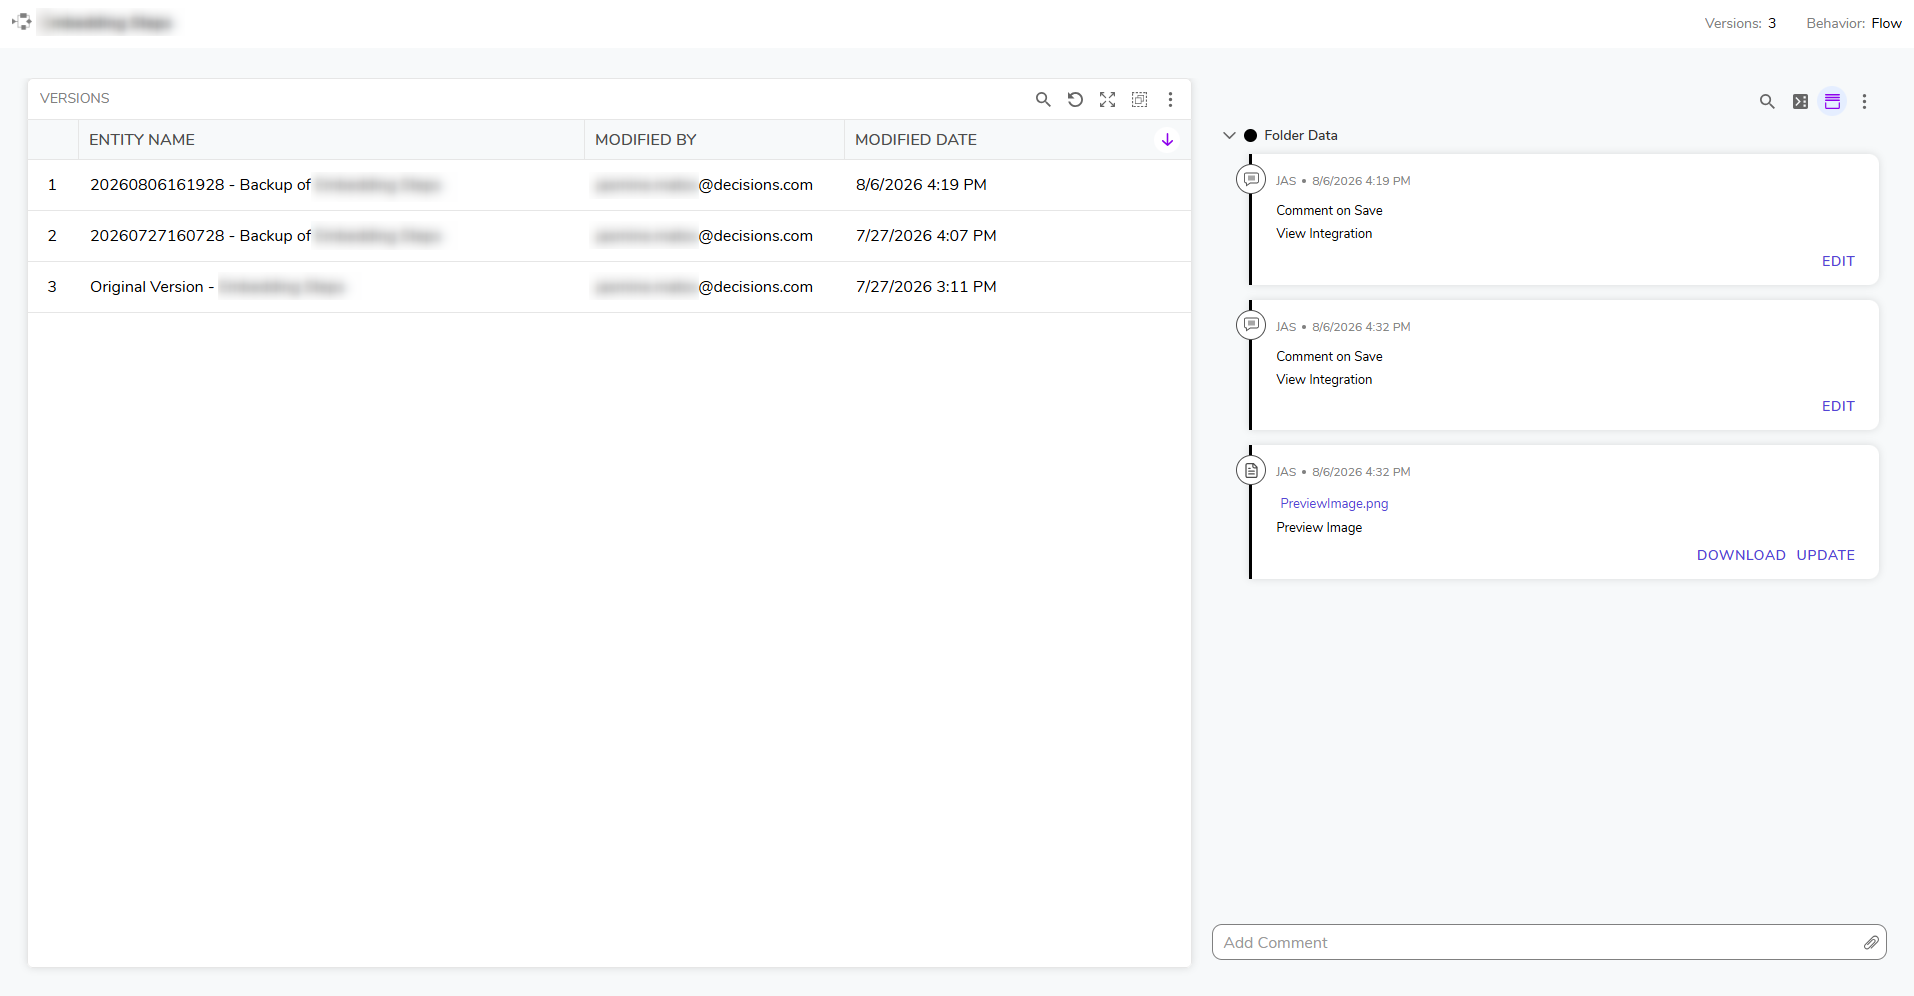Click the Modified Date sort arrow
The image size is (1914, 996).
1167,140
